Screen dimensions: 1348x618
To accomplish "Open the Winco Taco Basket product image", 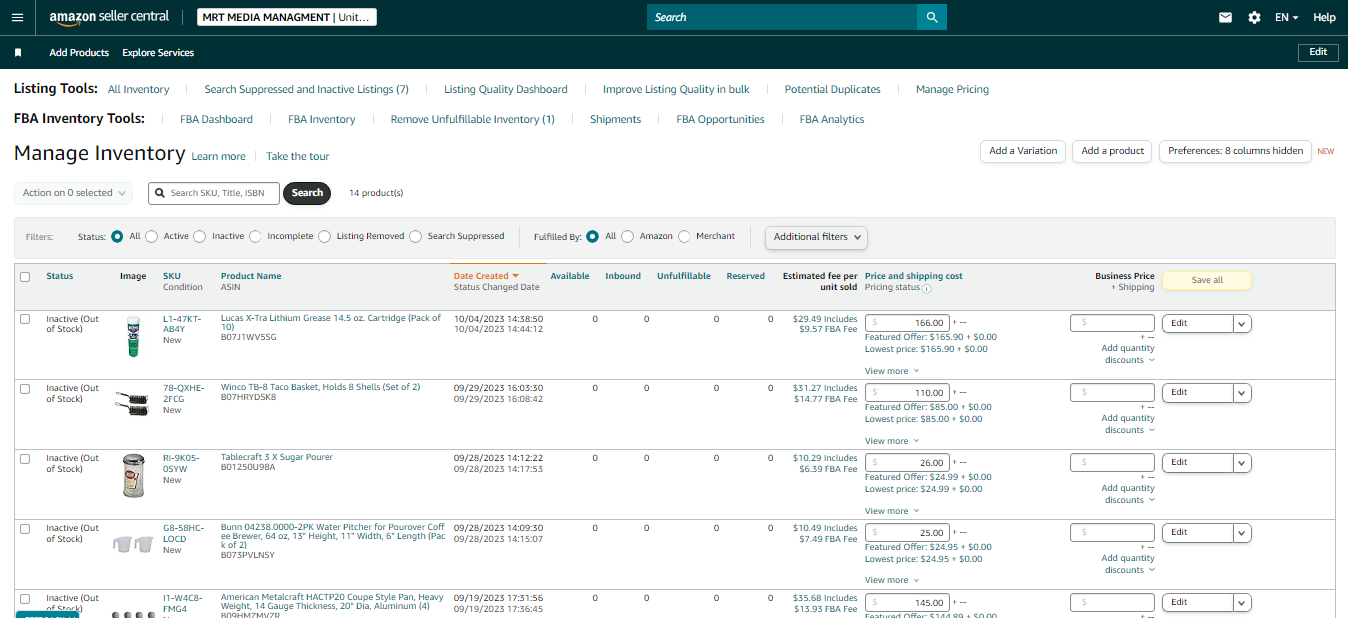I will pos(134,402).
